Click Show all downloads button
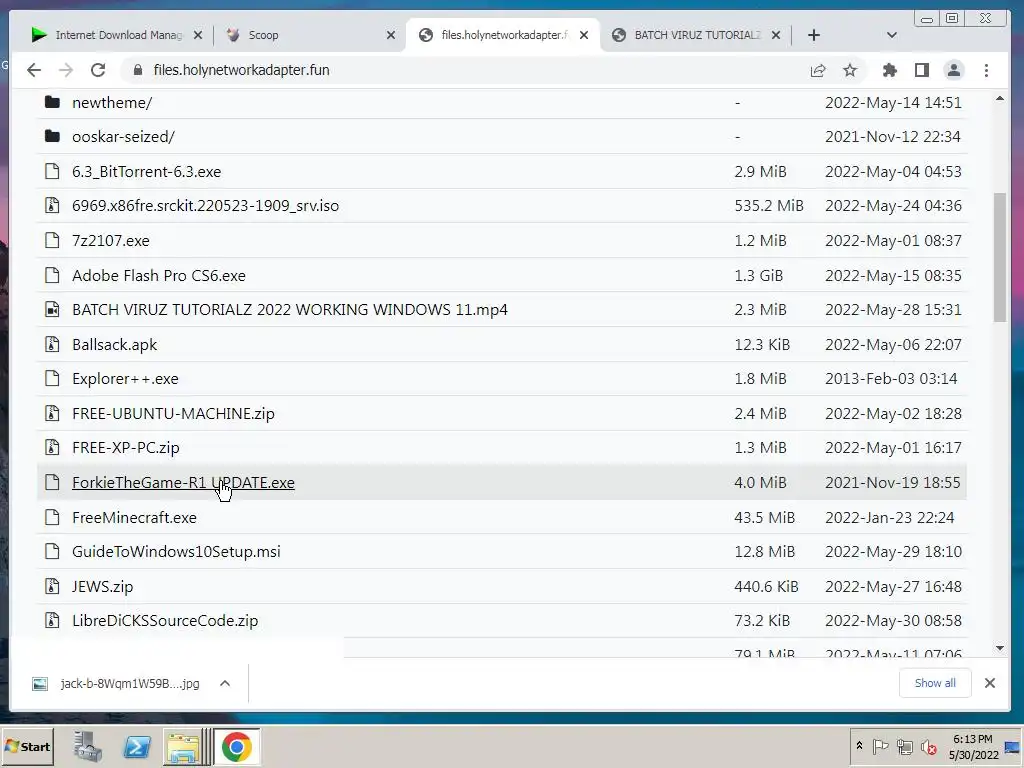 tap(935, 683)
